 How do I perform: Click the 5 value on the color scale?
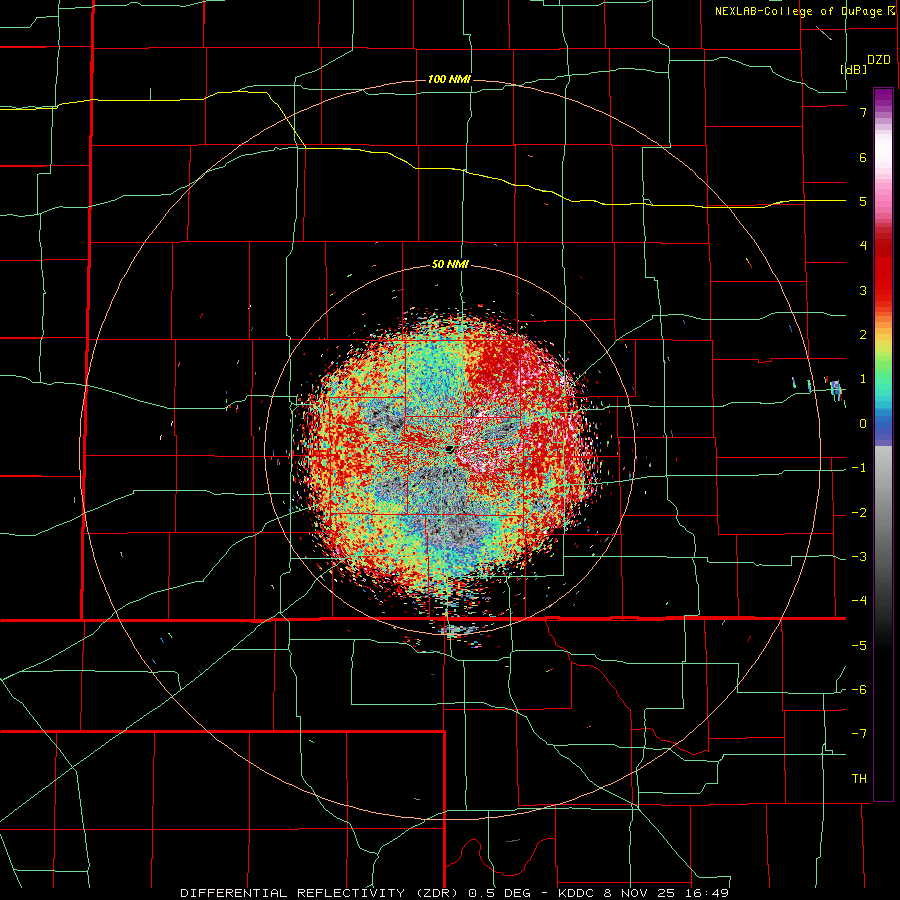coord(863,202)
